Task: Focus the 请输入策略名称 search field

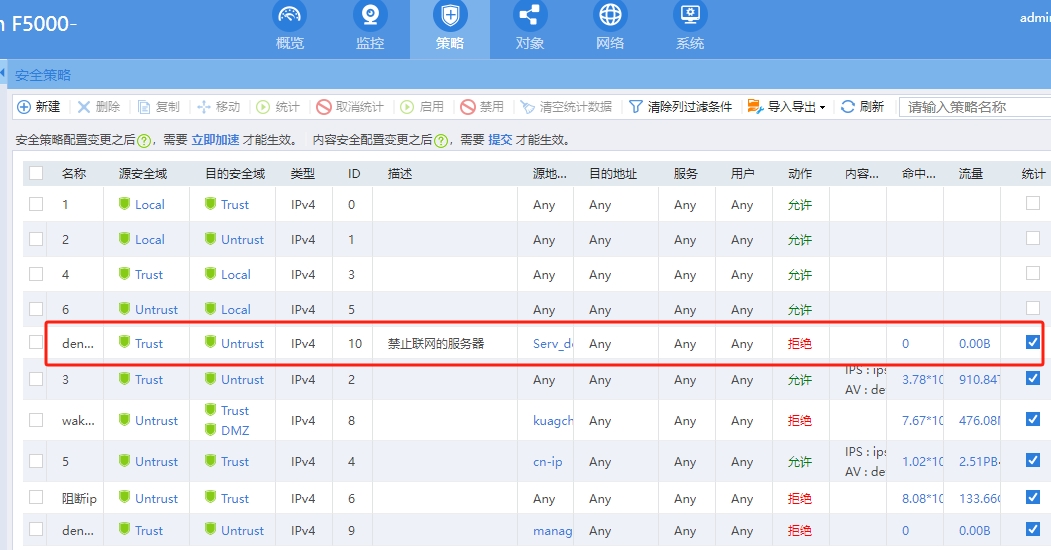Action: click(x=975, y=107)
